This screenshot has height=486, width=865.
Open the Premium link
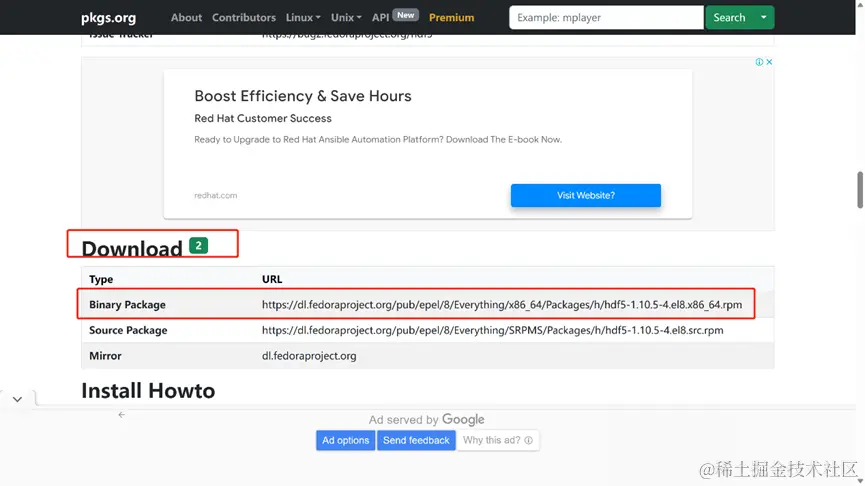tap(451, 18)
